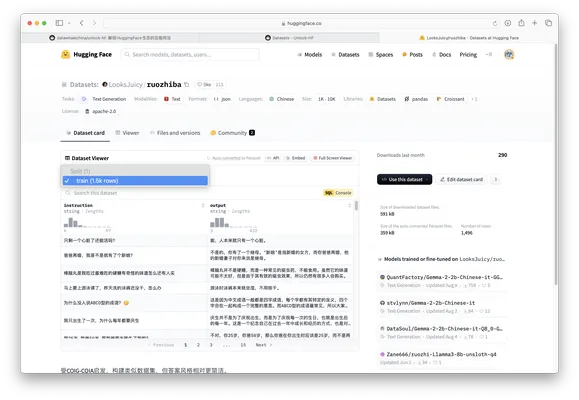Click the 215 likes count
Image resolution: width=579 pixels, height=400 pixels.
219,85
